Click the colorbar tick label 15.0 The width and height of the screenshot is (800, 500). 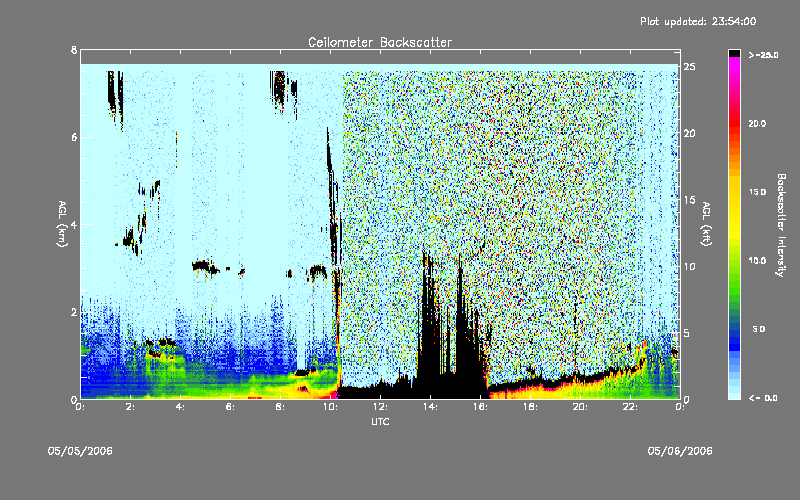pyautogui.click(x=757, y=192)
